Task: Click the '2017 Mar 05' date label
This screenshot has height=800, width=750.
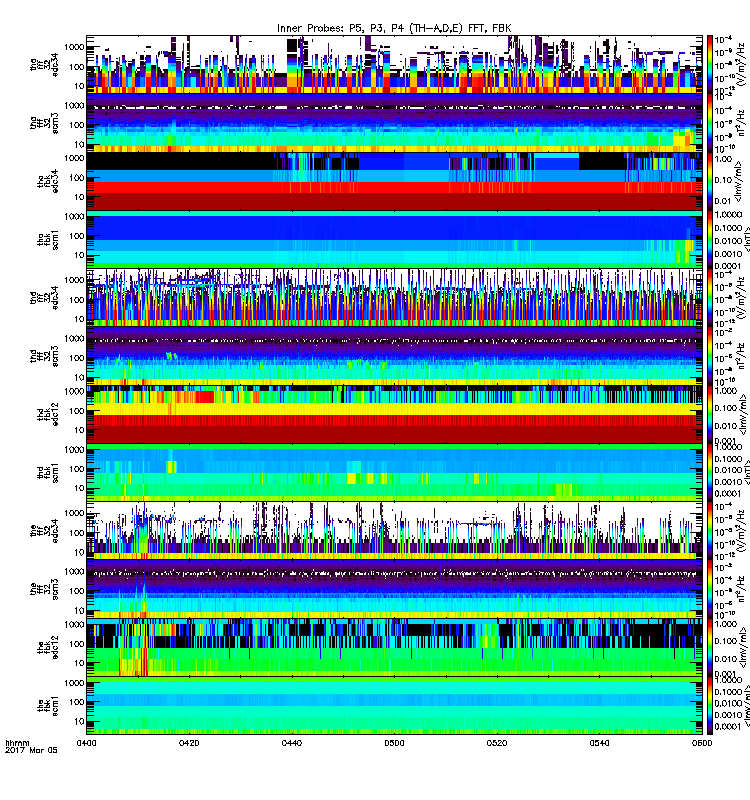Action: pyautogui.click(x=31, y=750)
